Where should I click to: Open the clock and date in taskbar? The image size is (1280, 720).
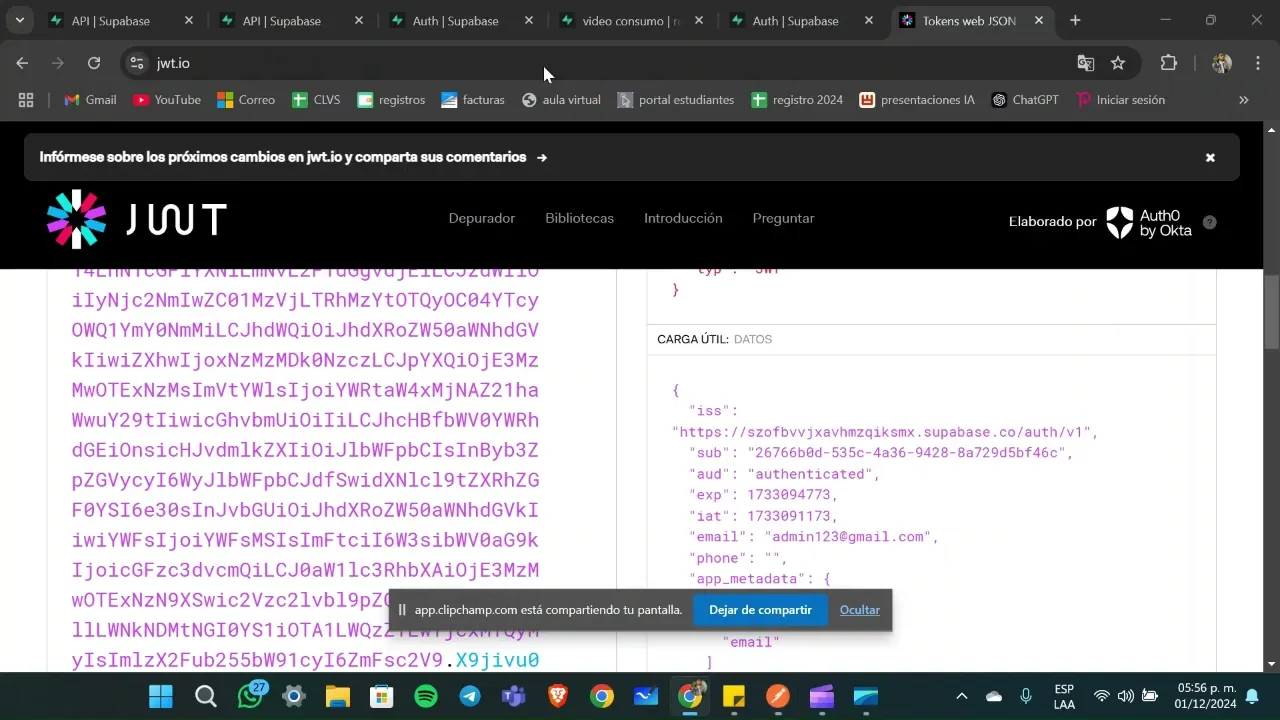pyautogui.click(x=1206, y=696)
